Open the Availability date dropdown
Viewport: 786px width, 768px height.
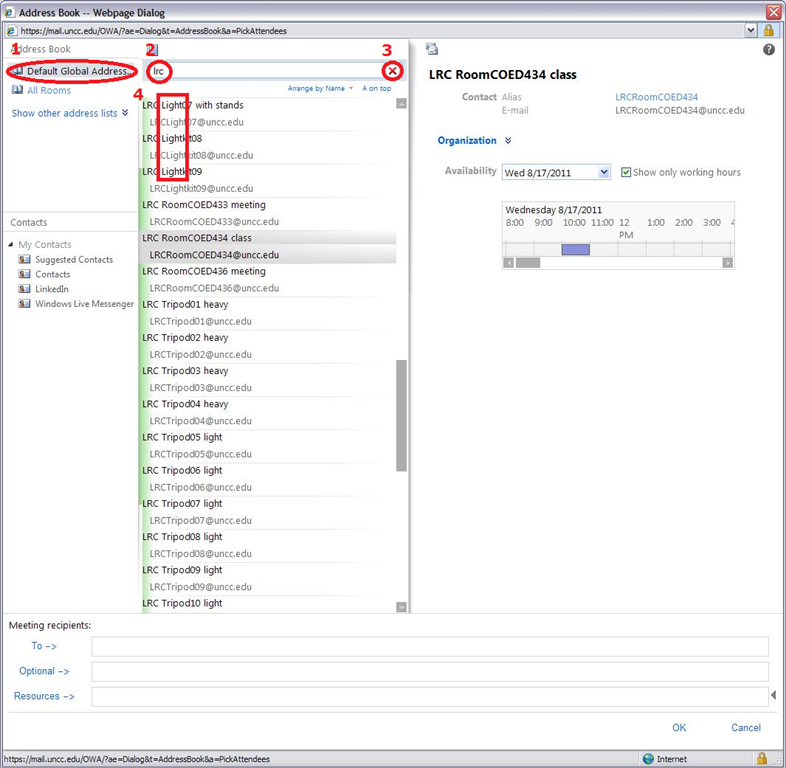pos(603,172)
